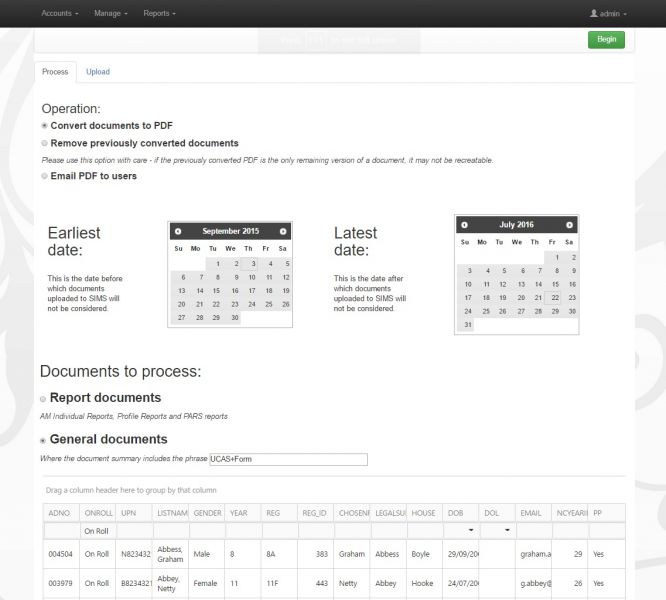The height and width of the screenshot is (600, 666).
Task: Sort by the YEAR column header
Action: (x=243, y=513)
